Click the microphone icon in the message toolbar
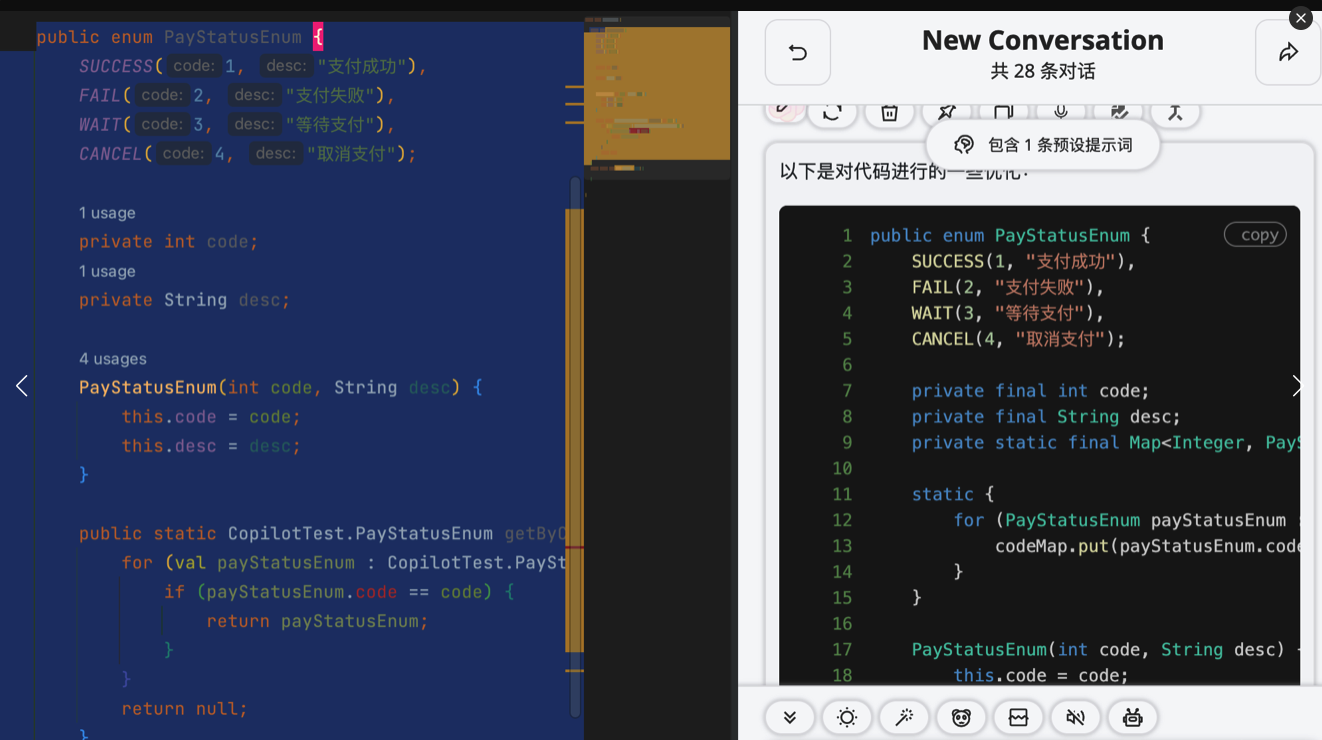Image resolution: width=1322 pixels, height=740 pixels. pyautogui.click(x=1061, y=112)
